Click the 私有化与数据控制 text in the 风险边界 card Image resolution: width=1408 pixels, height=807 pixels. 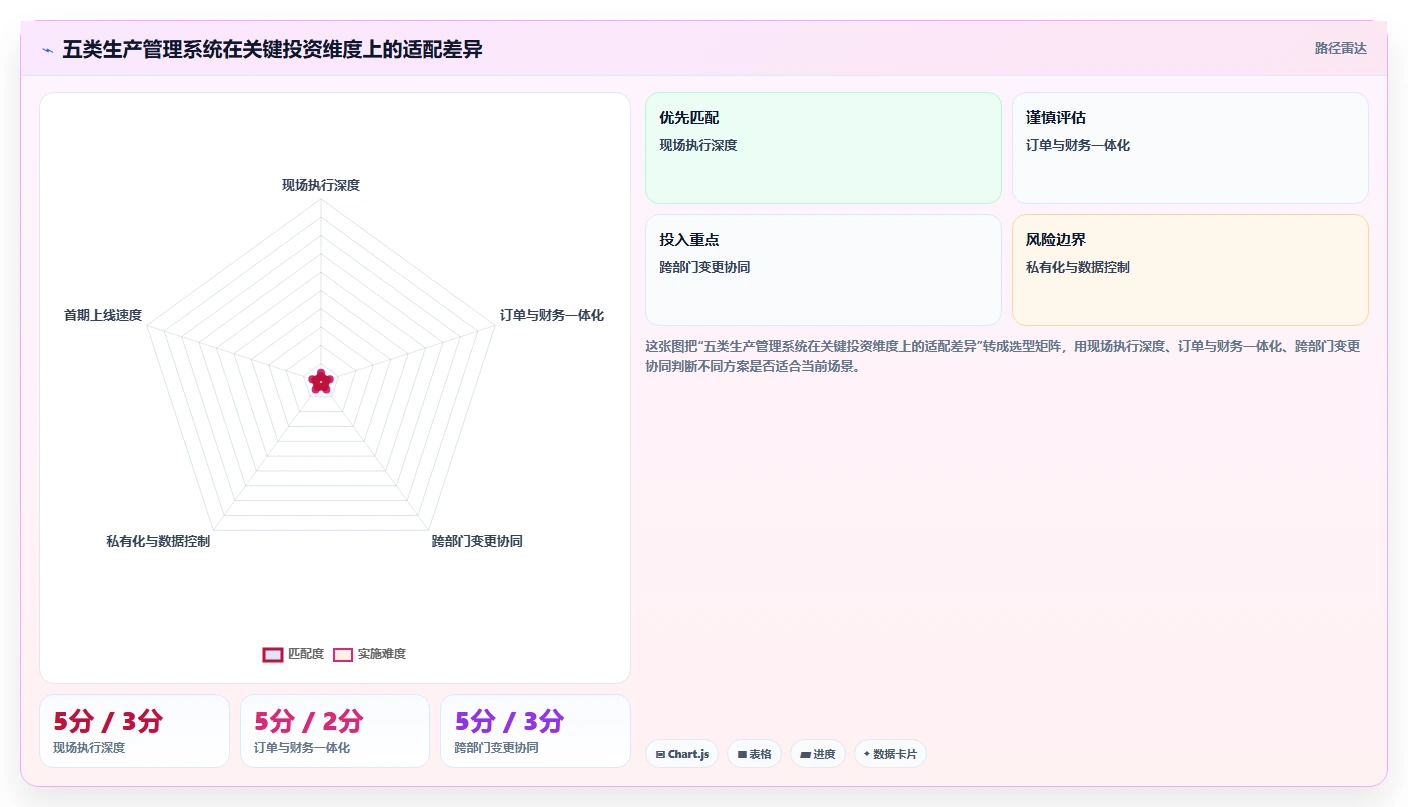coord(1078,267)
